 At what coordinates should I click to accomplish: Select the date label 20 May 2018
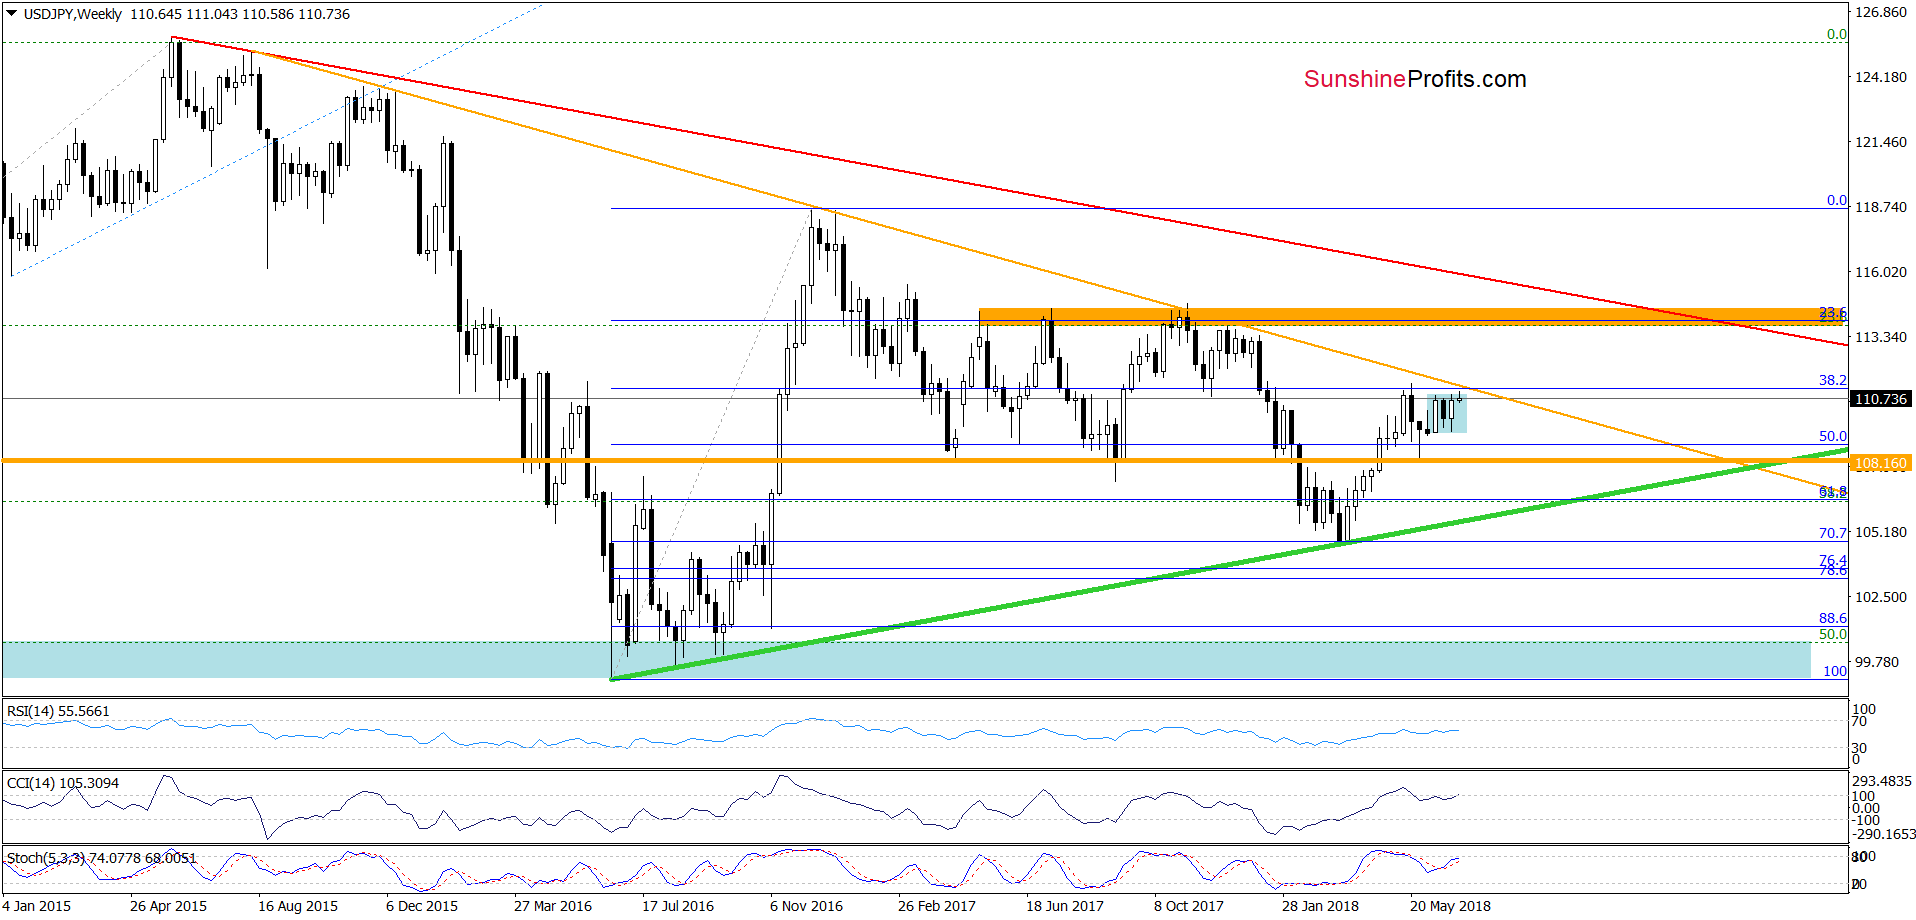pos(1450,906)
